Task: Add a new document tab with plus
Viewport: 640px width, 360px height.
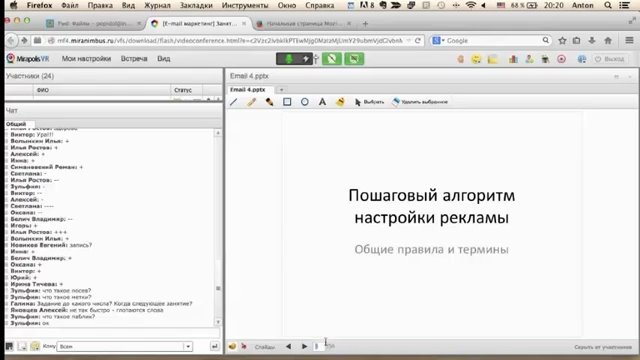Action: (281, 89)
